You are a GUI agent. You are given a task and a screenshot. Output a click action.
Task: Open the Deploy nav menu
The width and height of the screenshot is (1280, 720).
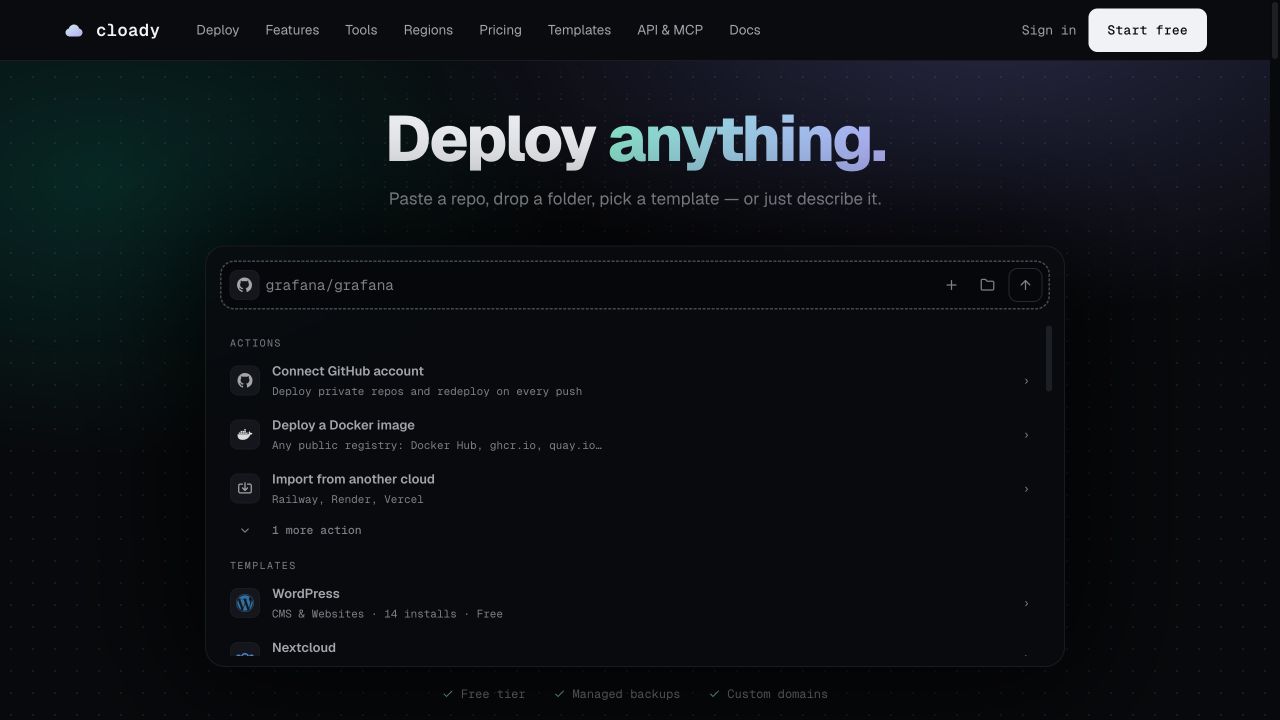[218, 30]
